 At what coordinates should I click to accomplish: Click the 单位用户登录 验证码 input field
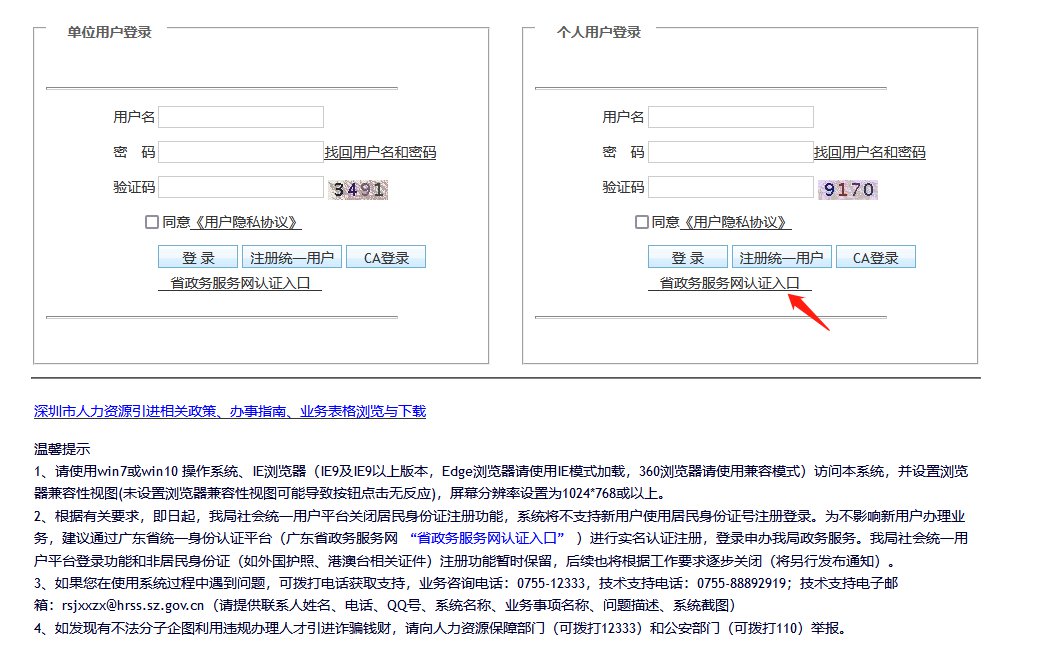241,186
